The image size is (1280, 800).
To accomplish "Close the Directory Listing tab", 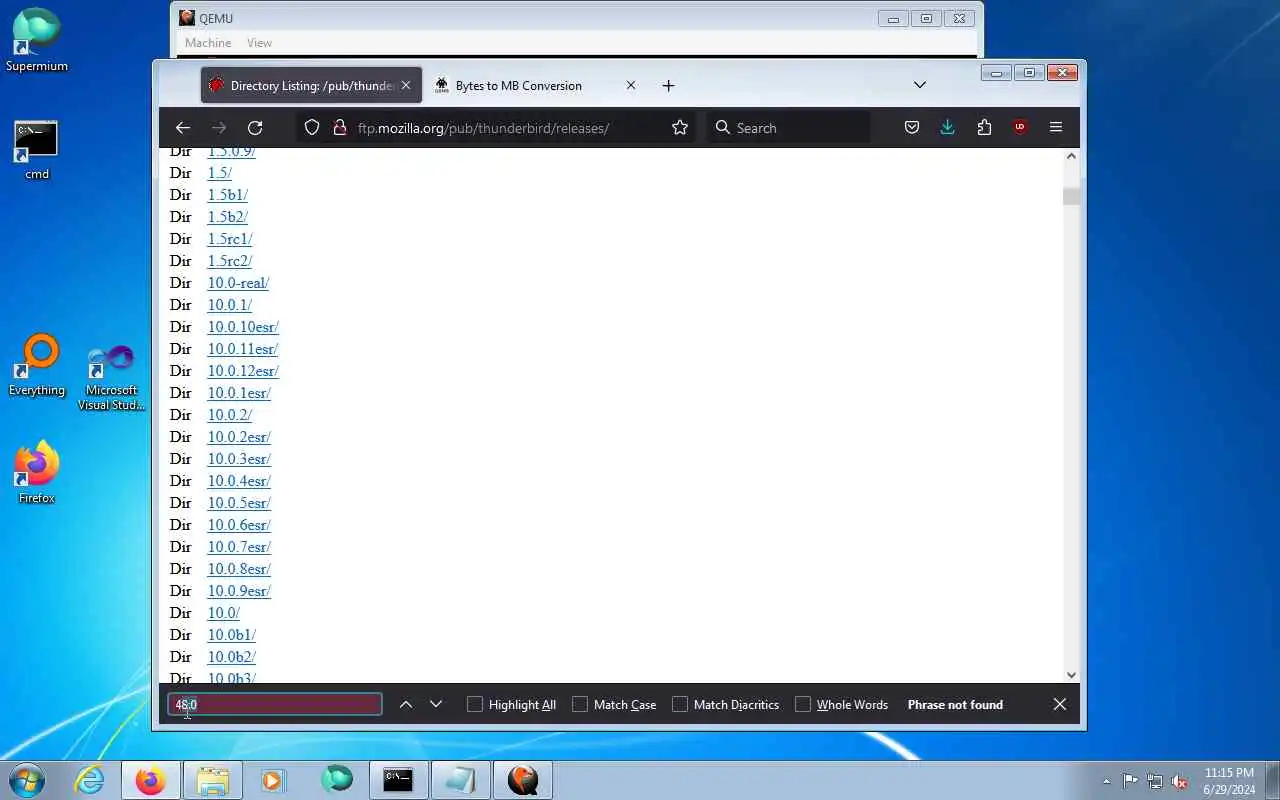I will pyautogui.click(x=406, y=86).
